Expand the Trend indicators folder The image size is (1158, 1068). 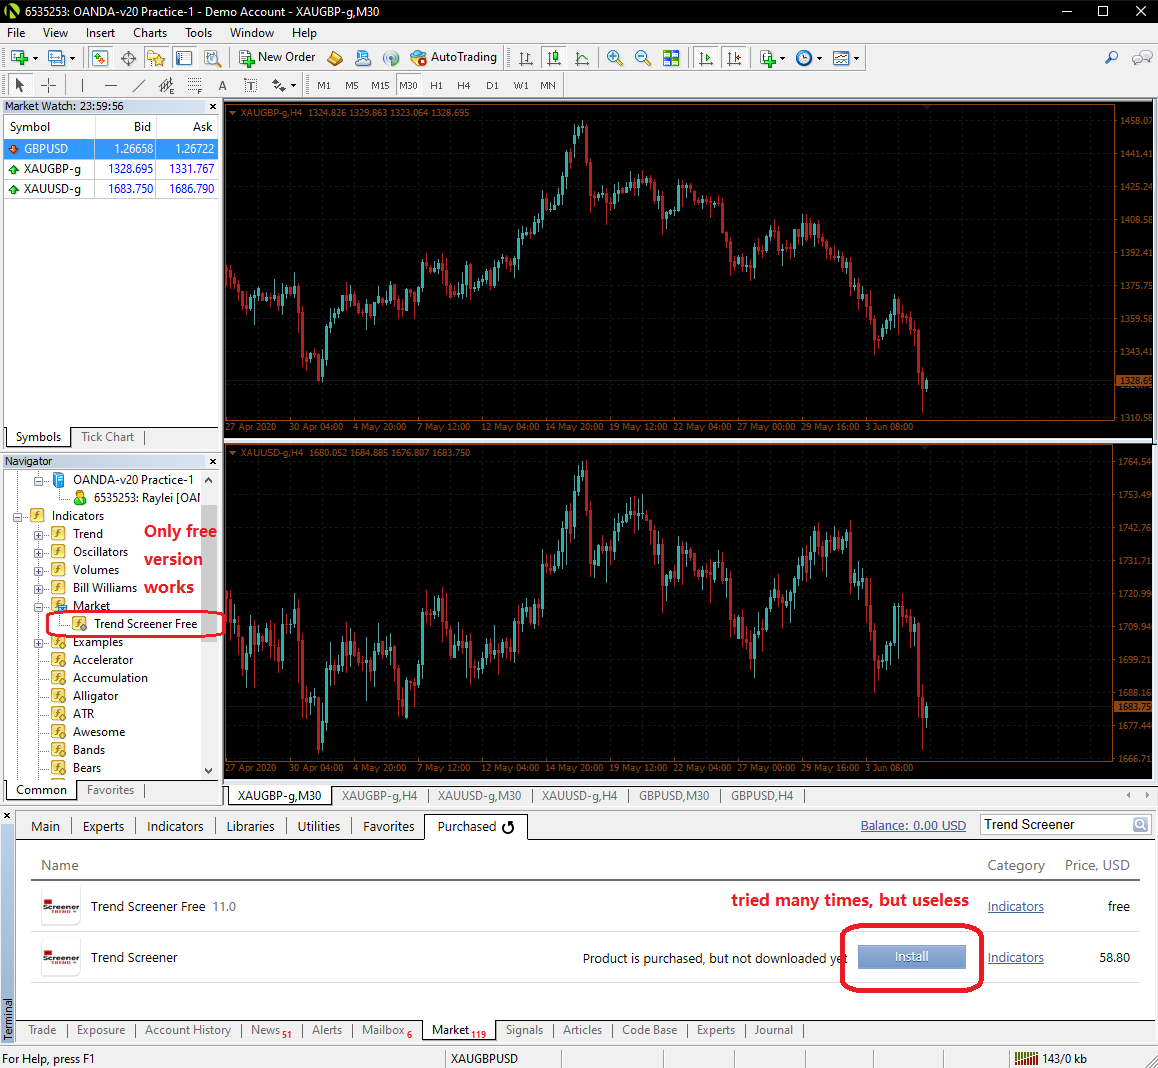pyautogui.click(x=38, y=535)
